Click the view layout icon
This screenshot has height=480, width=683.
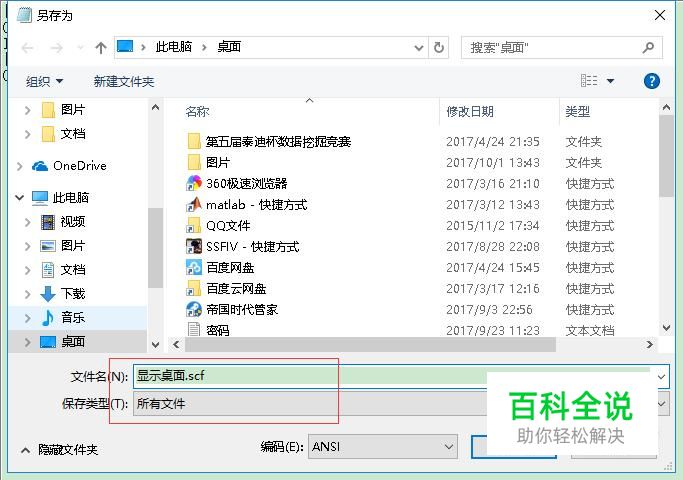click(x=589, y=81)
